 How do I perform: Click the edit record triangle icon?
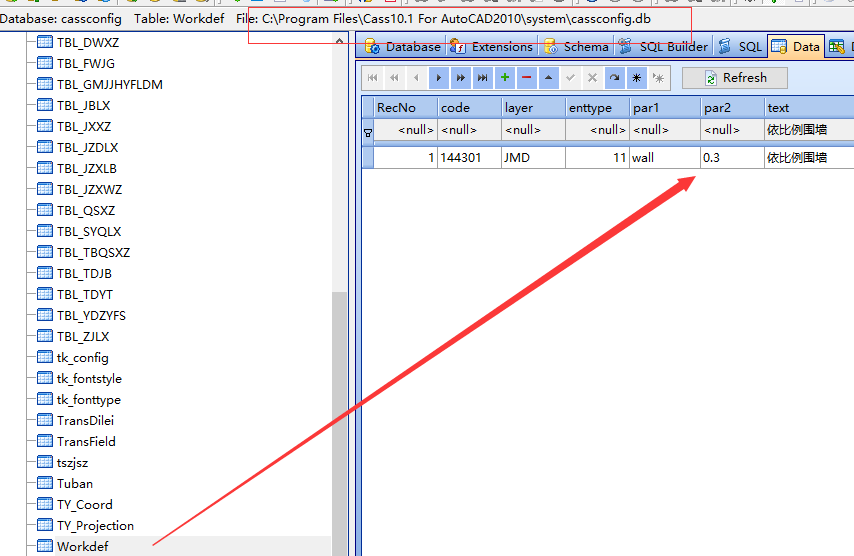point(548,78)
